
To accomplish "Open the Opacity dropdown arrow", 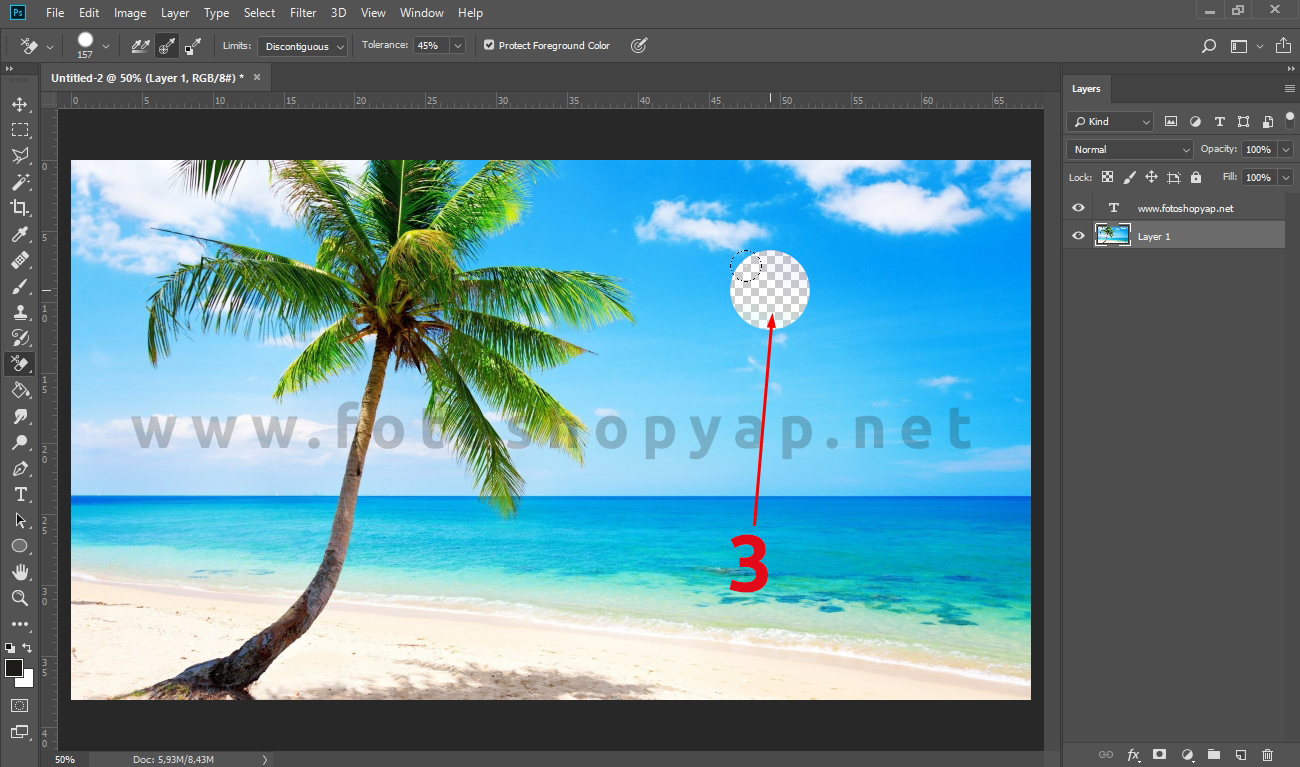I will (x=1286, y=149).
